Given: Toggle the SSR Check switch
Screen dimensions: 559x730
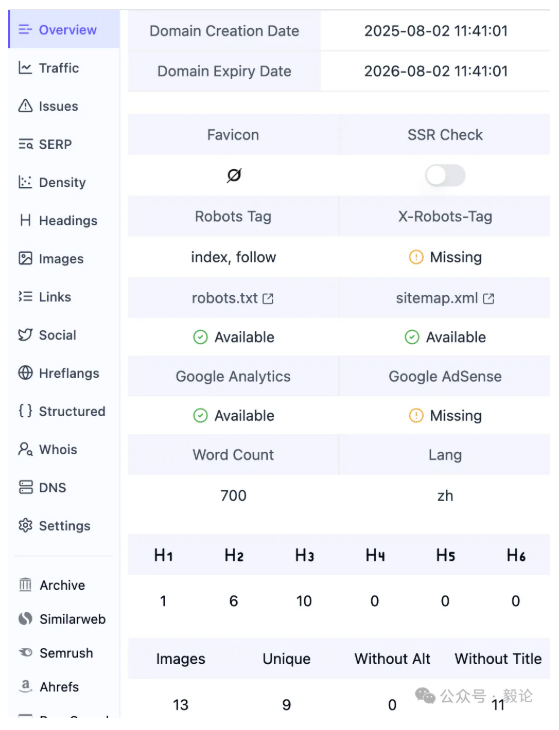Looking at the screenshot, I should point(445,176).
